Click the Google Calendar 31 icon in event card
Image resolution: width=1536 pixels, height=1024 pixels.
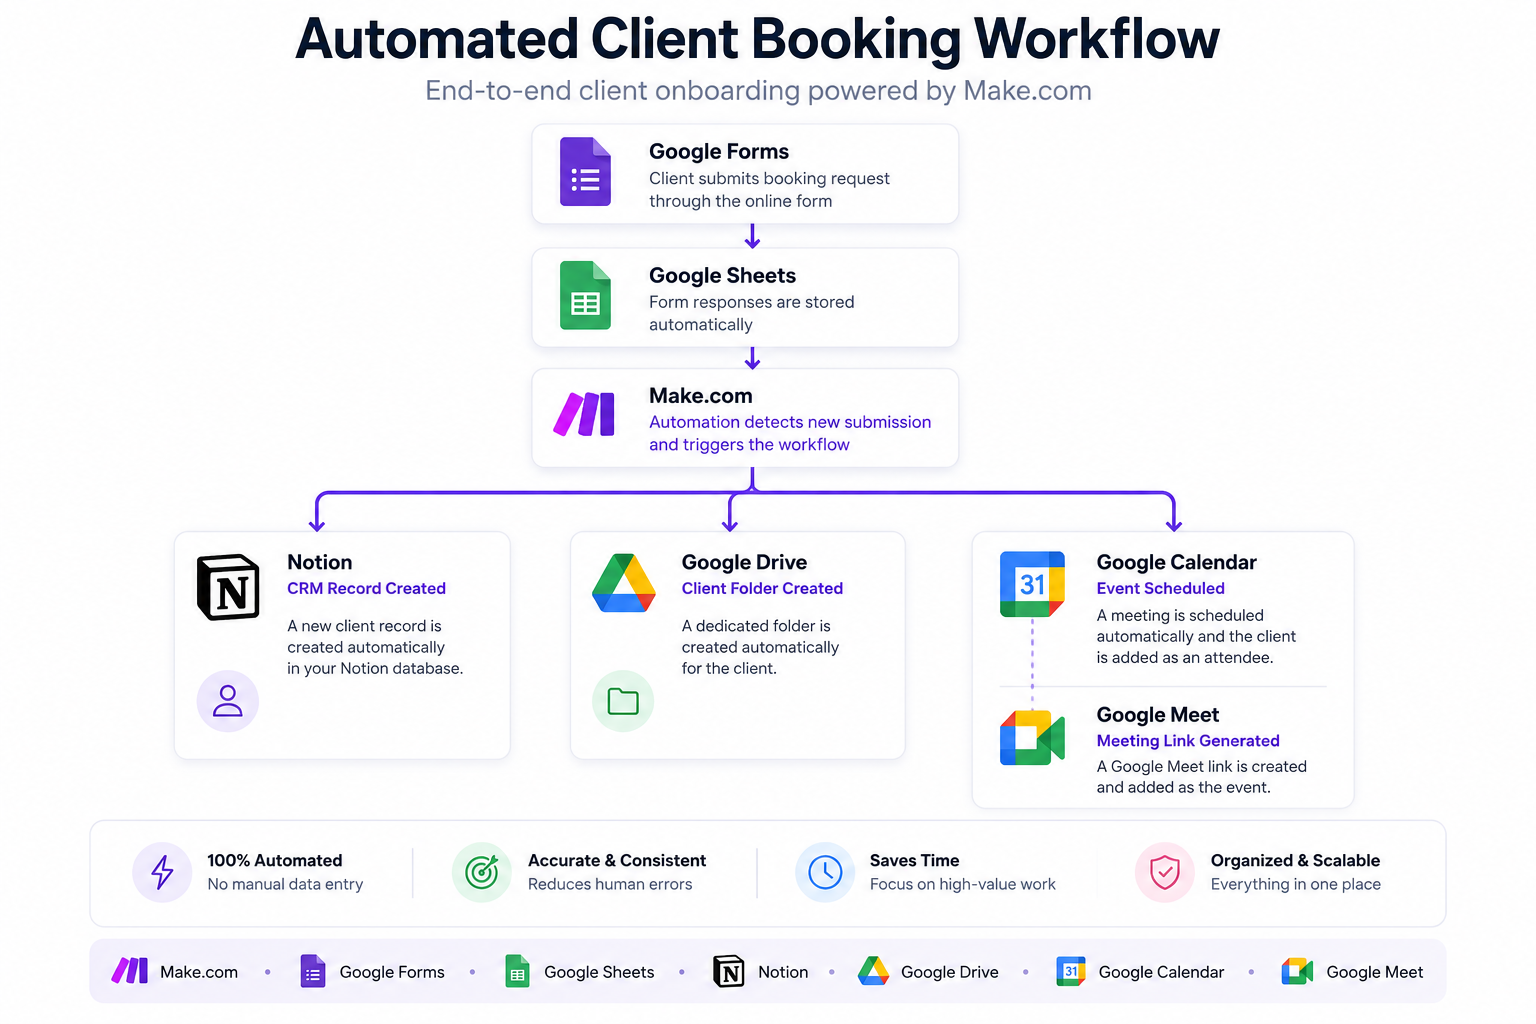[x=1032, y=584]
